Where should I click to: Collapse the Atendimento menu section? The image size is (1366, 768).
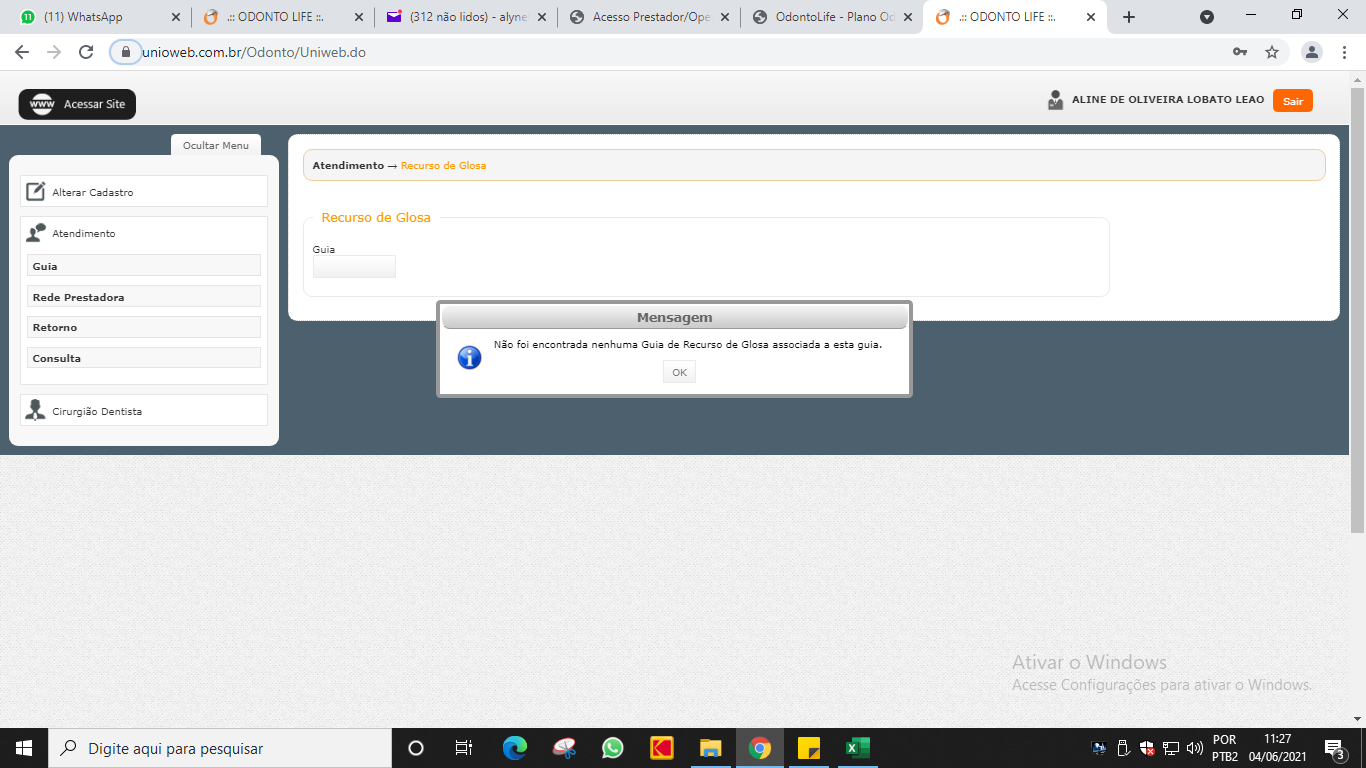[x=144, y=233]
